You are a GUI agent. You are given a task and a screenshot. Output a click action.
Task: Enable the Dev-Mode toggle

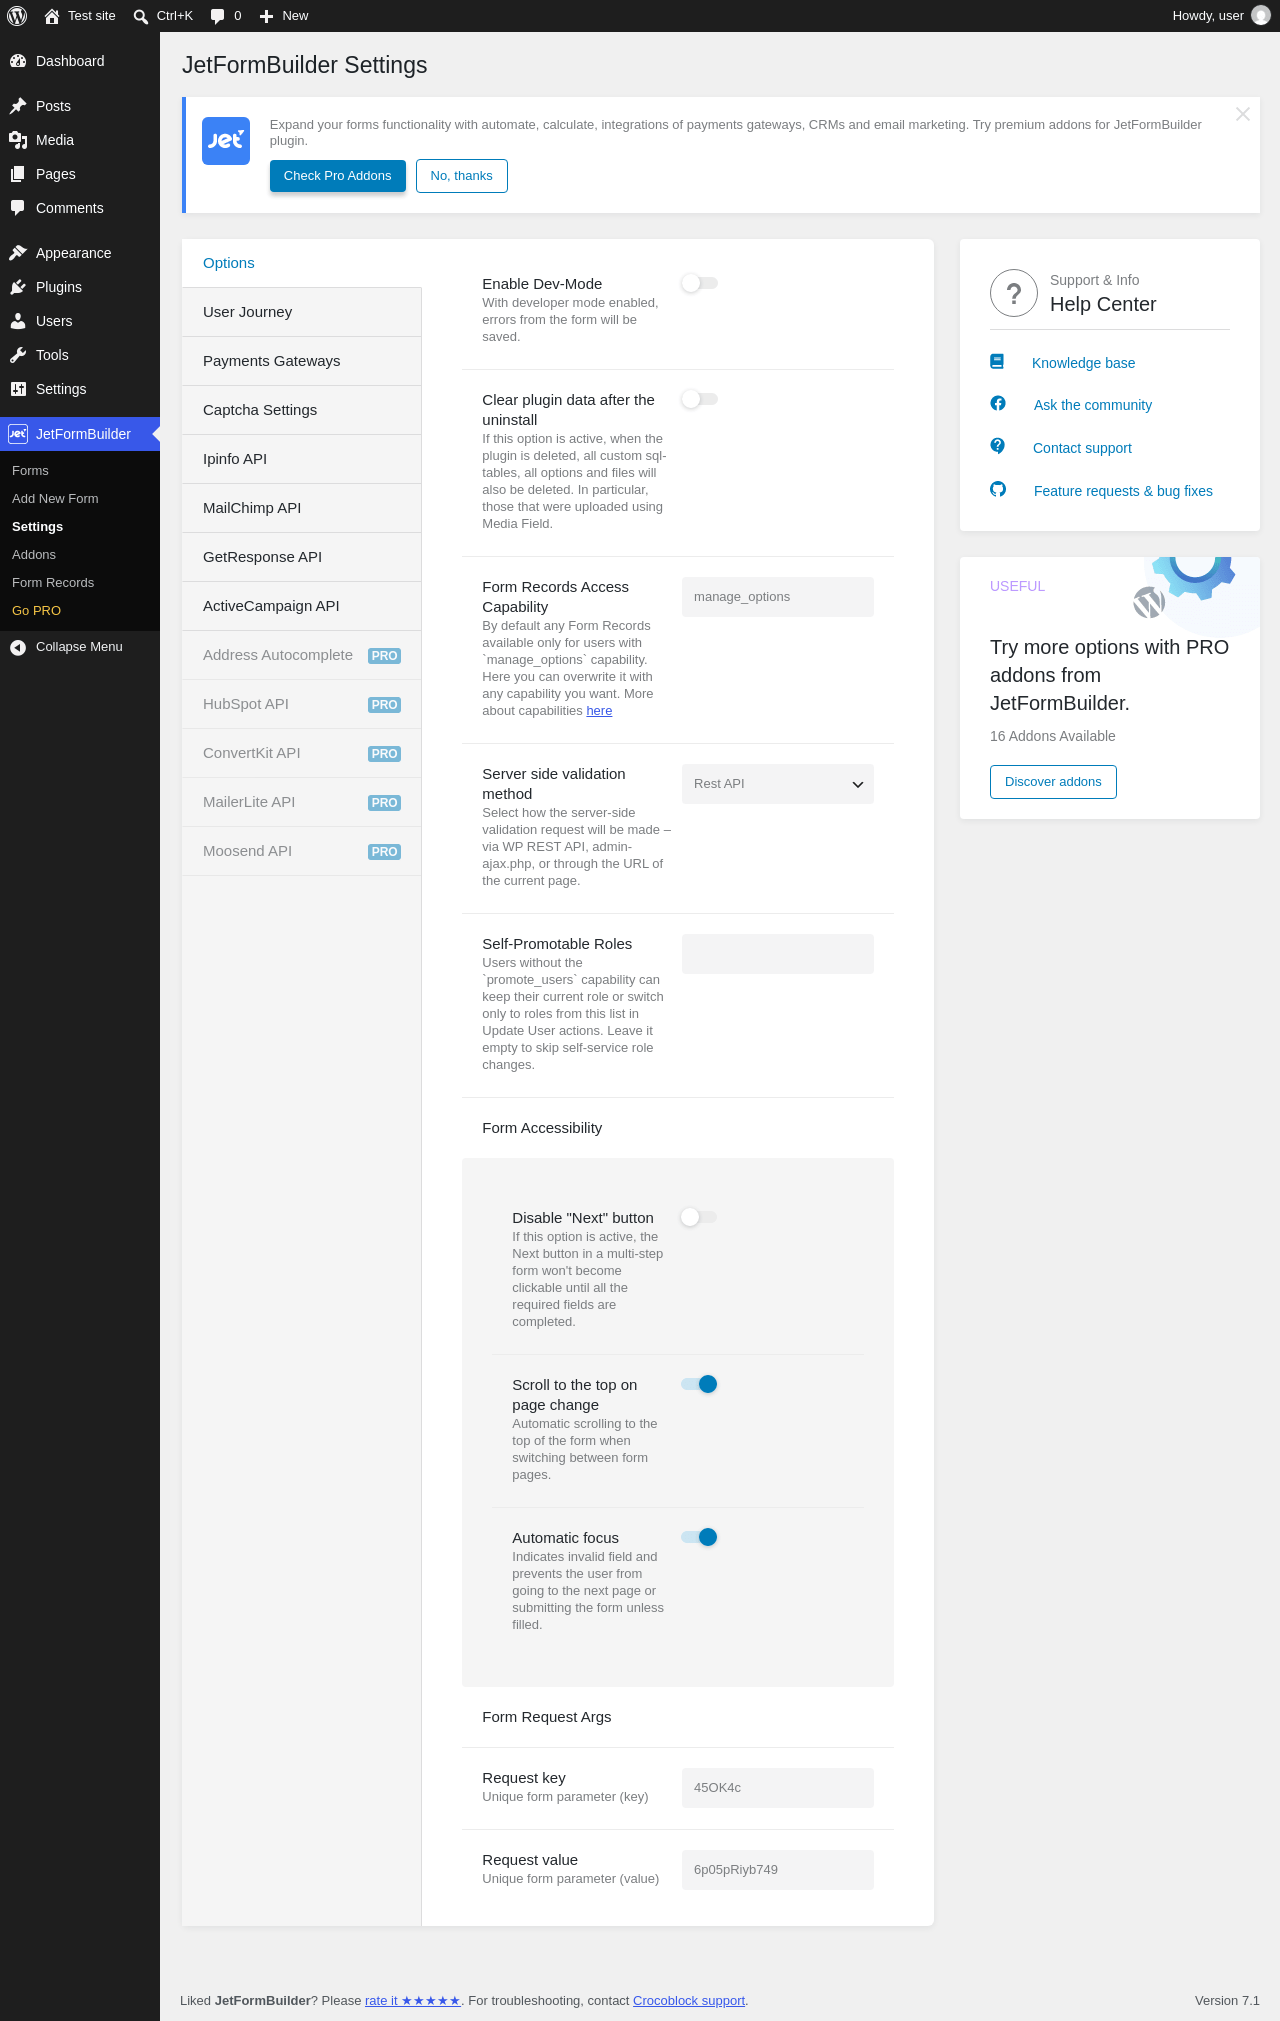point(700,283)
